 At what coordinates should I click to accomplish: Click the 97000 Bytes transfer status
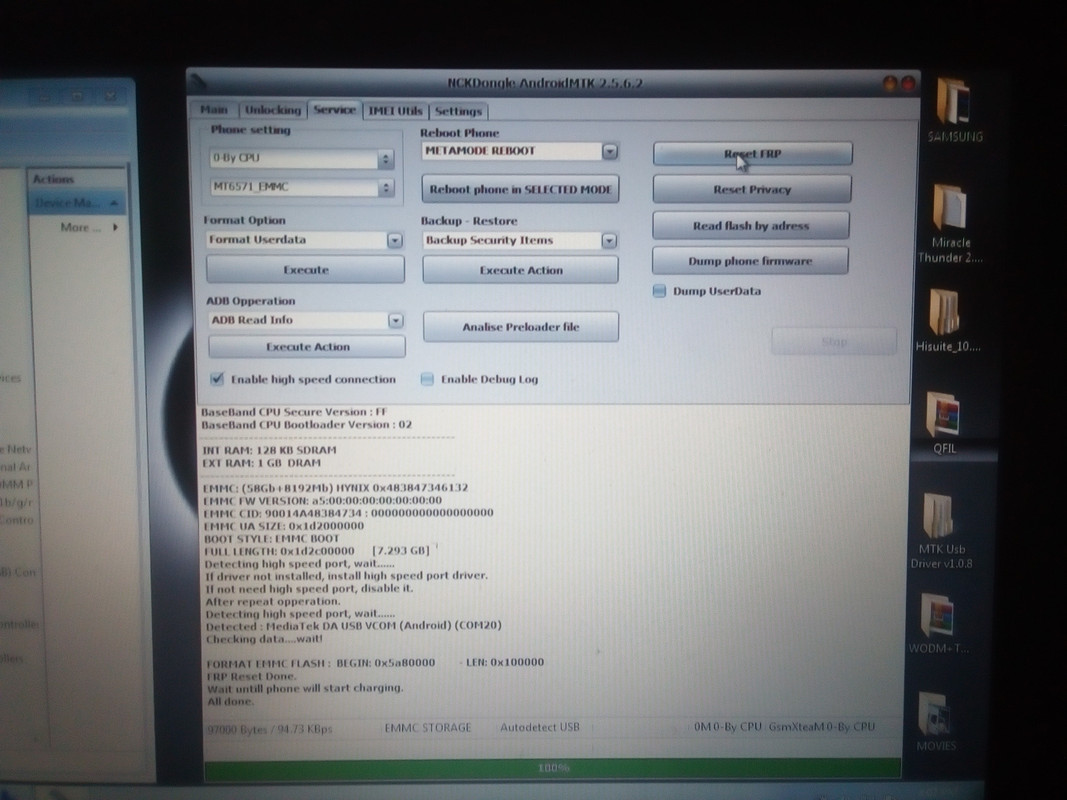pos(269,729)
